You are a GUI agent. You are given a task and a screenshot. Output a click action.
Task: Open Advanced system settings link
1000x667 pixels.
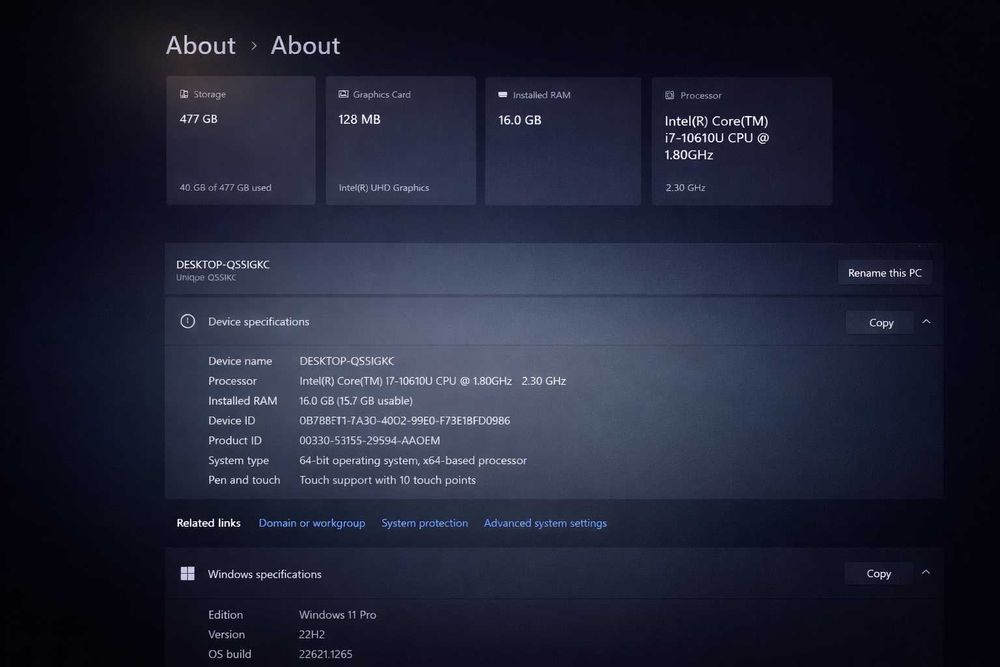click(545, 523)
